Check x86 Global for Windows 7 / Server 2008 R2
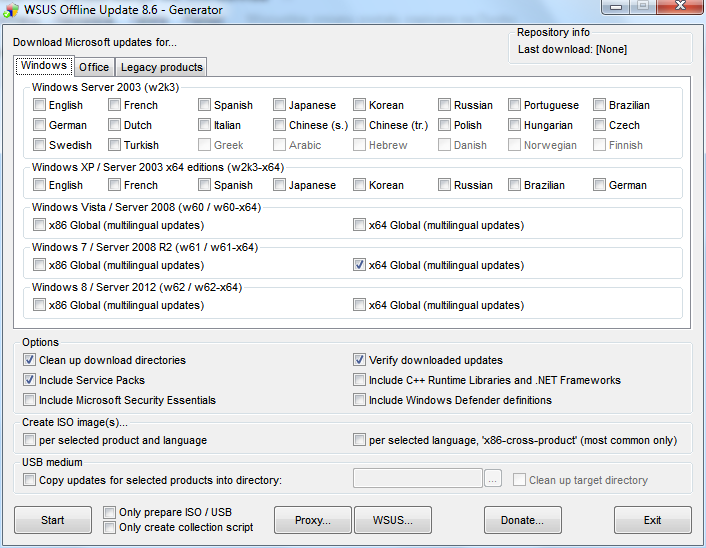The image size is (706, 548). (x=40, y=265)
